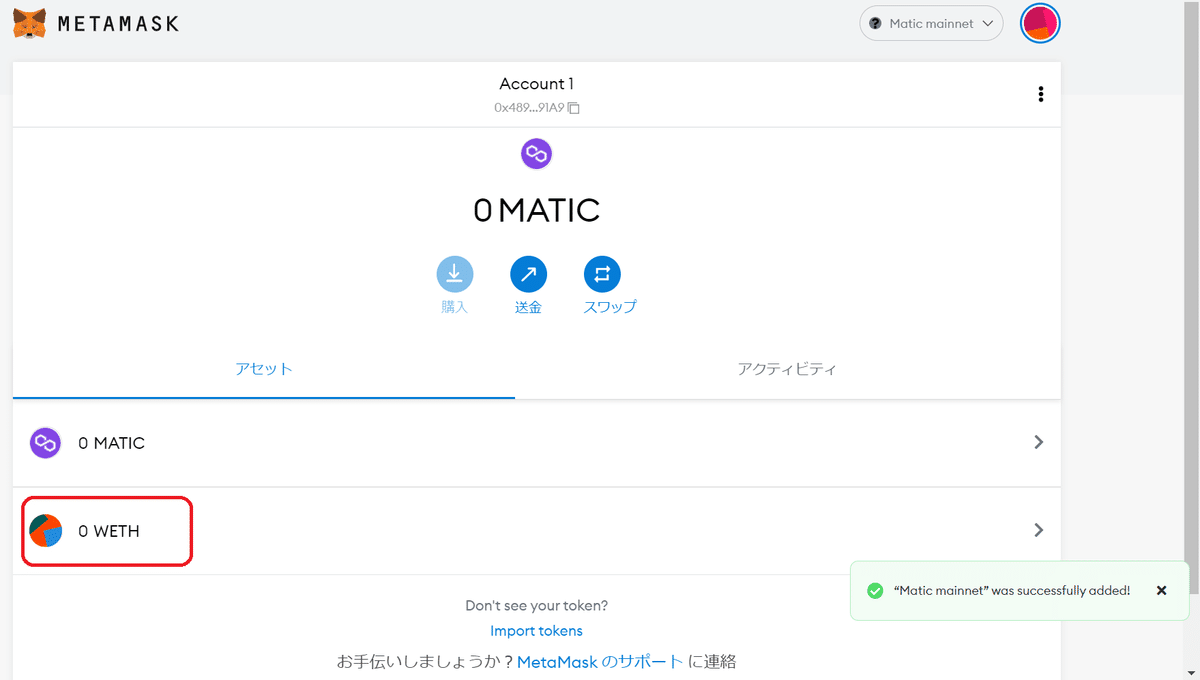Viewport: 1200px width, 680px height.
Task: Click the green success checkmark icon
Action: tap(874, 591)
